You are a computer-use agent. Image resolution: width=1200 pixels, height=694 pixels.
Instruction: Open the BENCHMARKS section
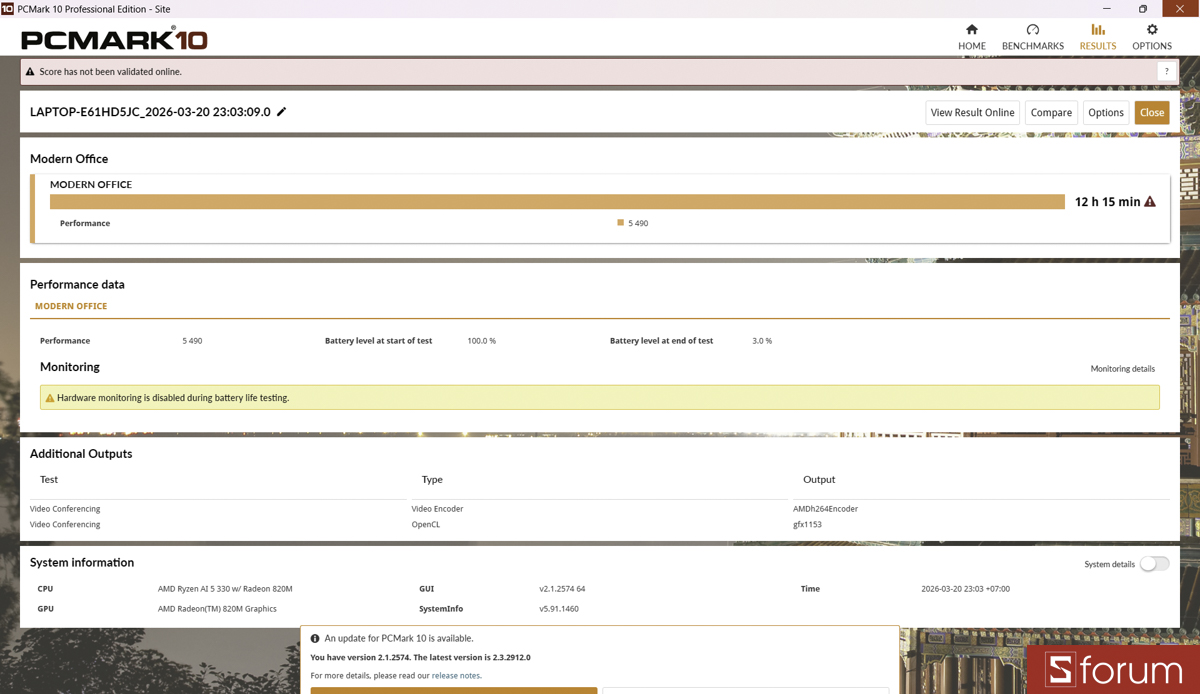(x=1032, y=37)
